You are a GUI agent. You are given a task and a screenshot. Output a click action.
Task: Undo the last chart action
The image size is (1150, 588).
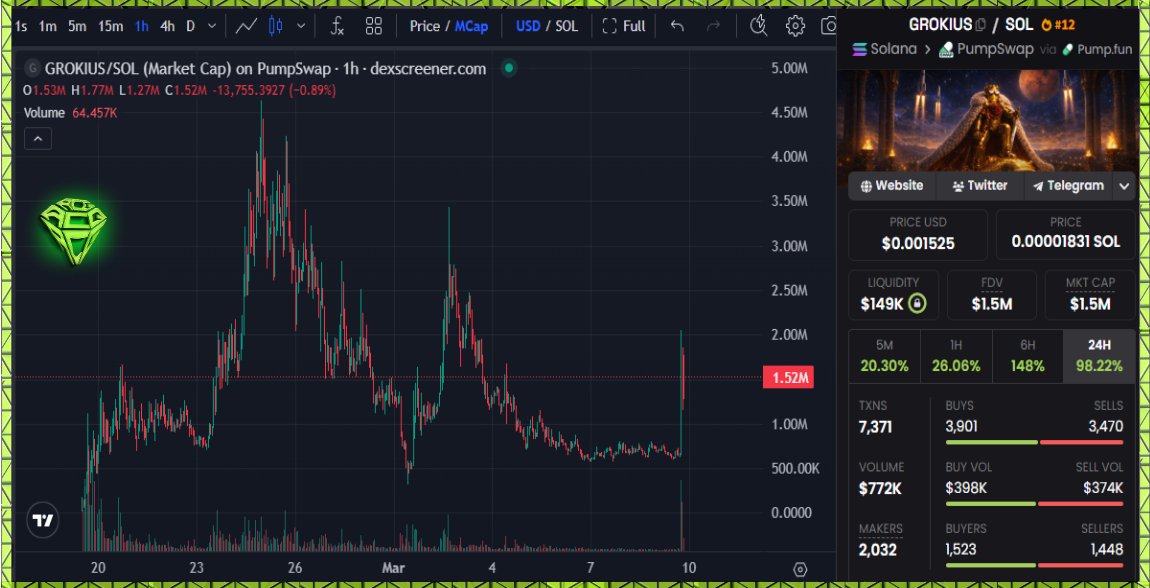tap(678, 26)
